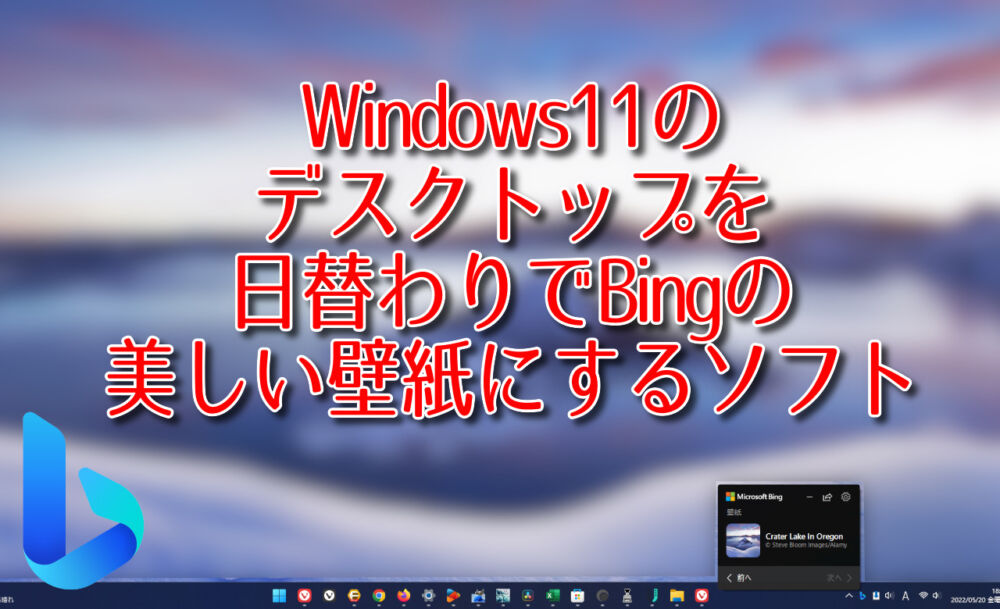Click the Microsoft Bing logo in panel
The width and height of the screenshot is (1000, 609).
pyautogui.click(x=731, y=496)
